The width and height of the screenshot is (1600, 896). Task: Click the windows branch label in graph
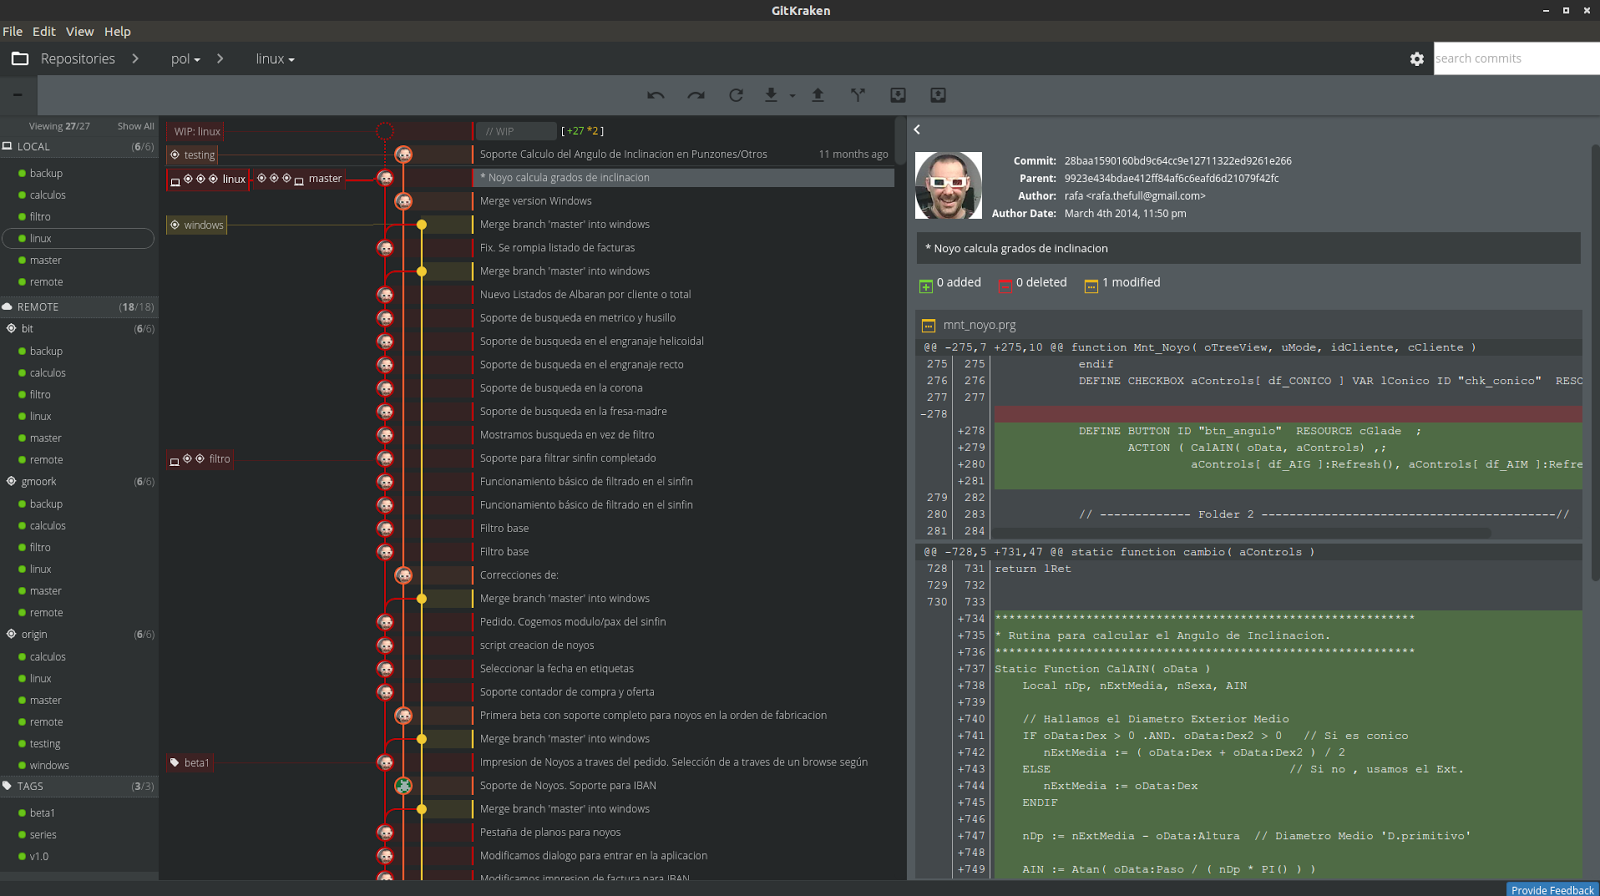(x=197, y=225)
